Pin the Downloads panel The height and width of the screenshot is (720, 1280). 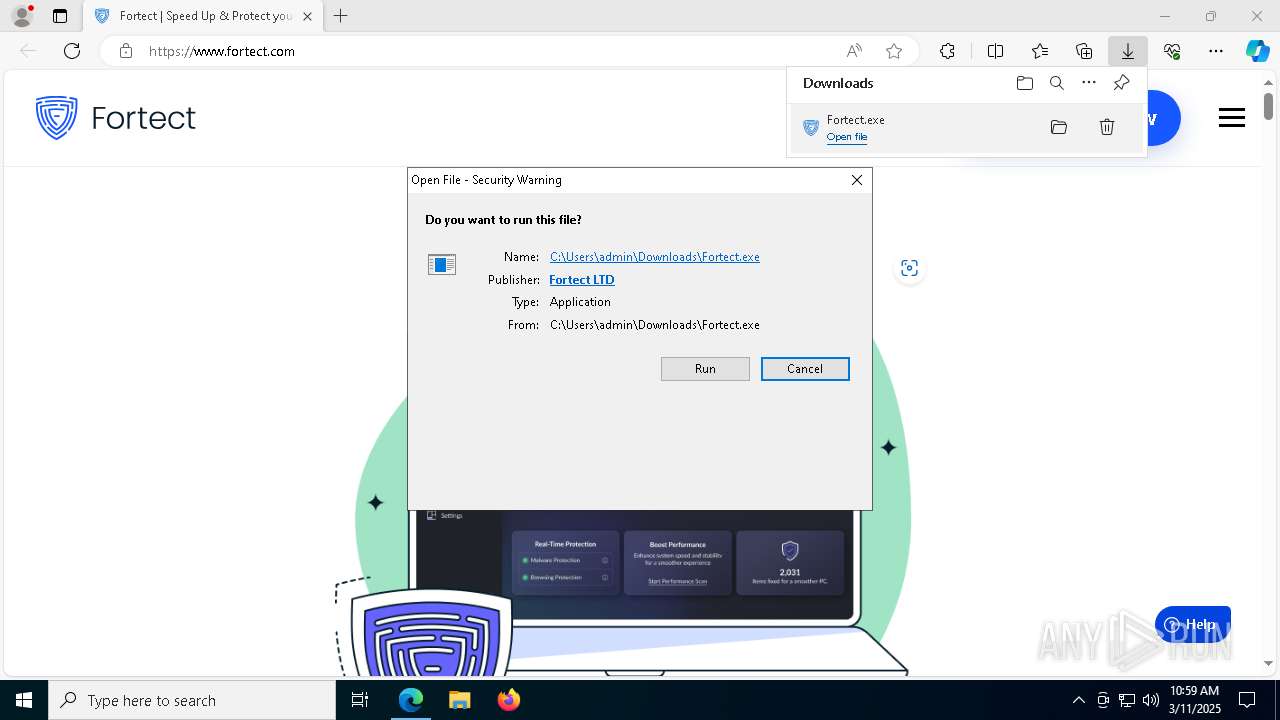(1121, 83)
